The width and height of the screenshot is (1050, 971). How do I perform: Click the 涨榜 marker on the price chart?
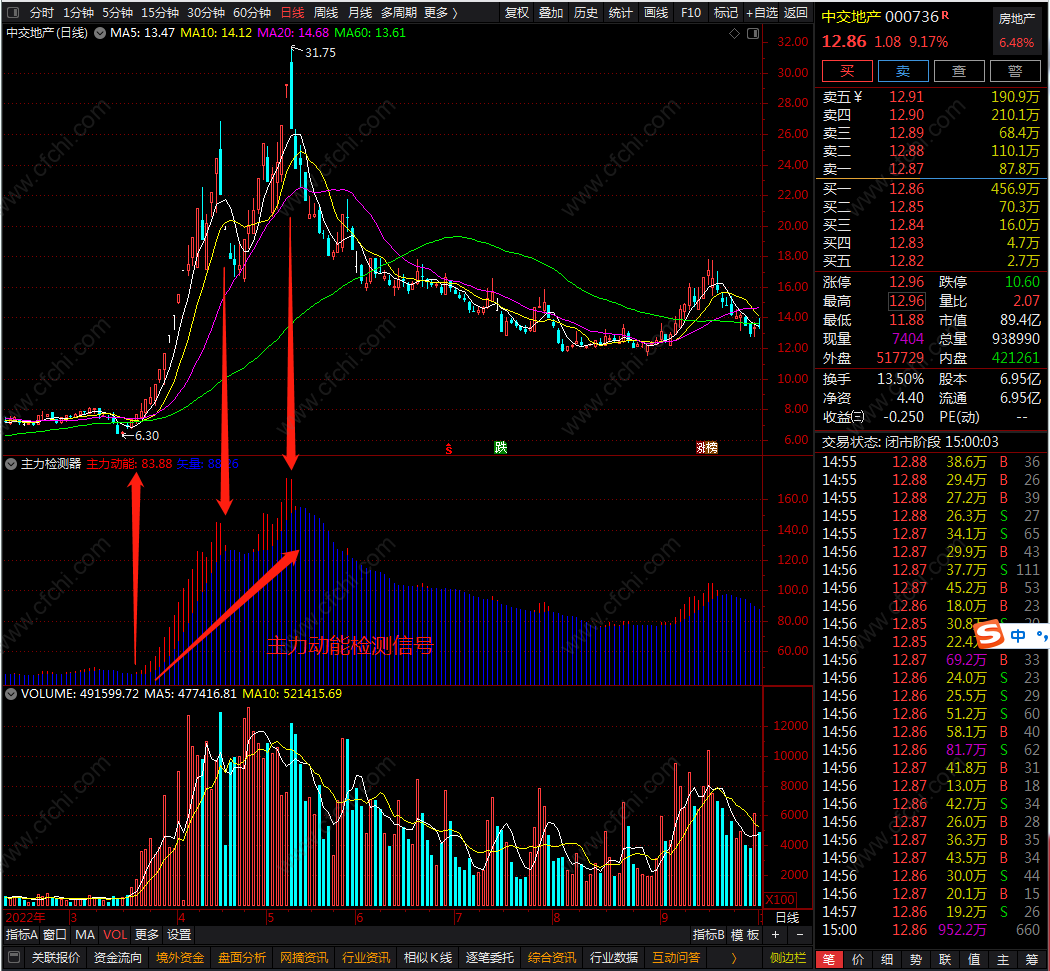707,447
